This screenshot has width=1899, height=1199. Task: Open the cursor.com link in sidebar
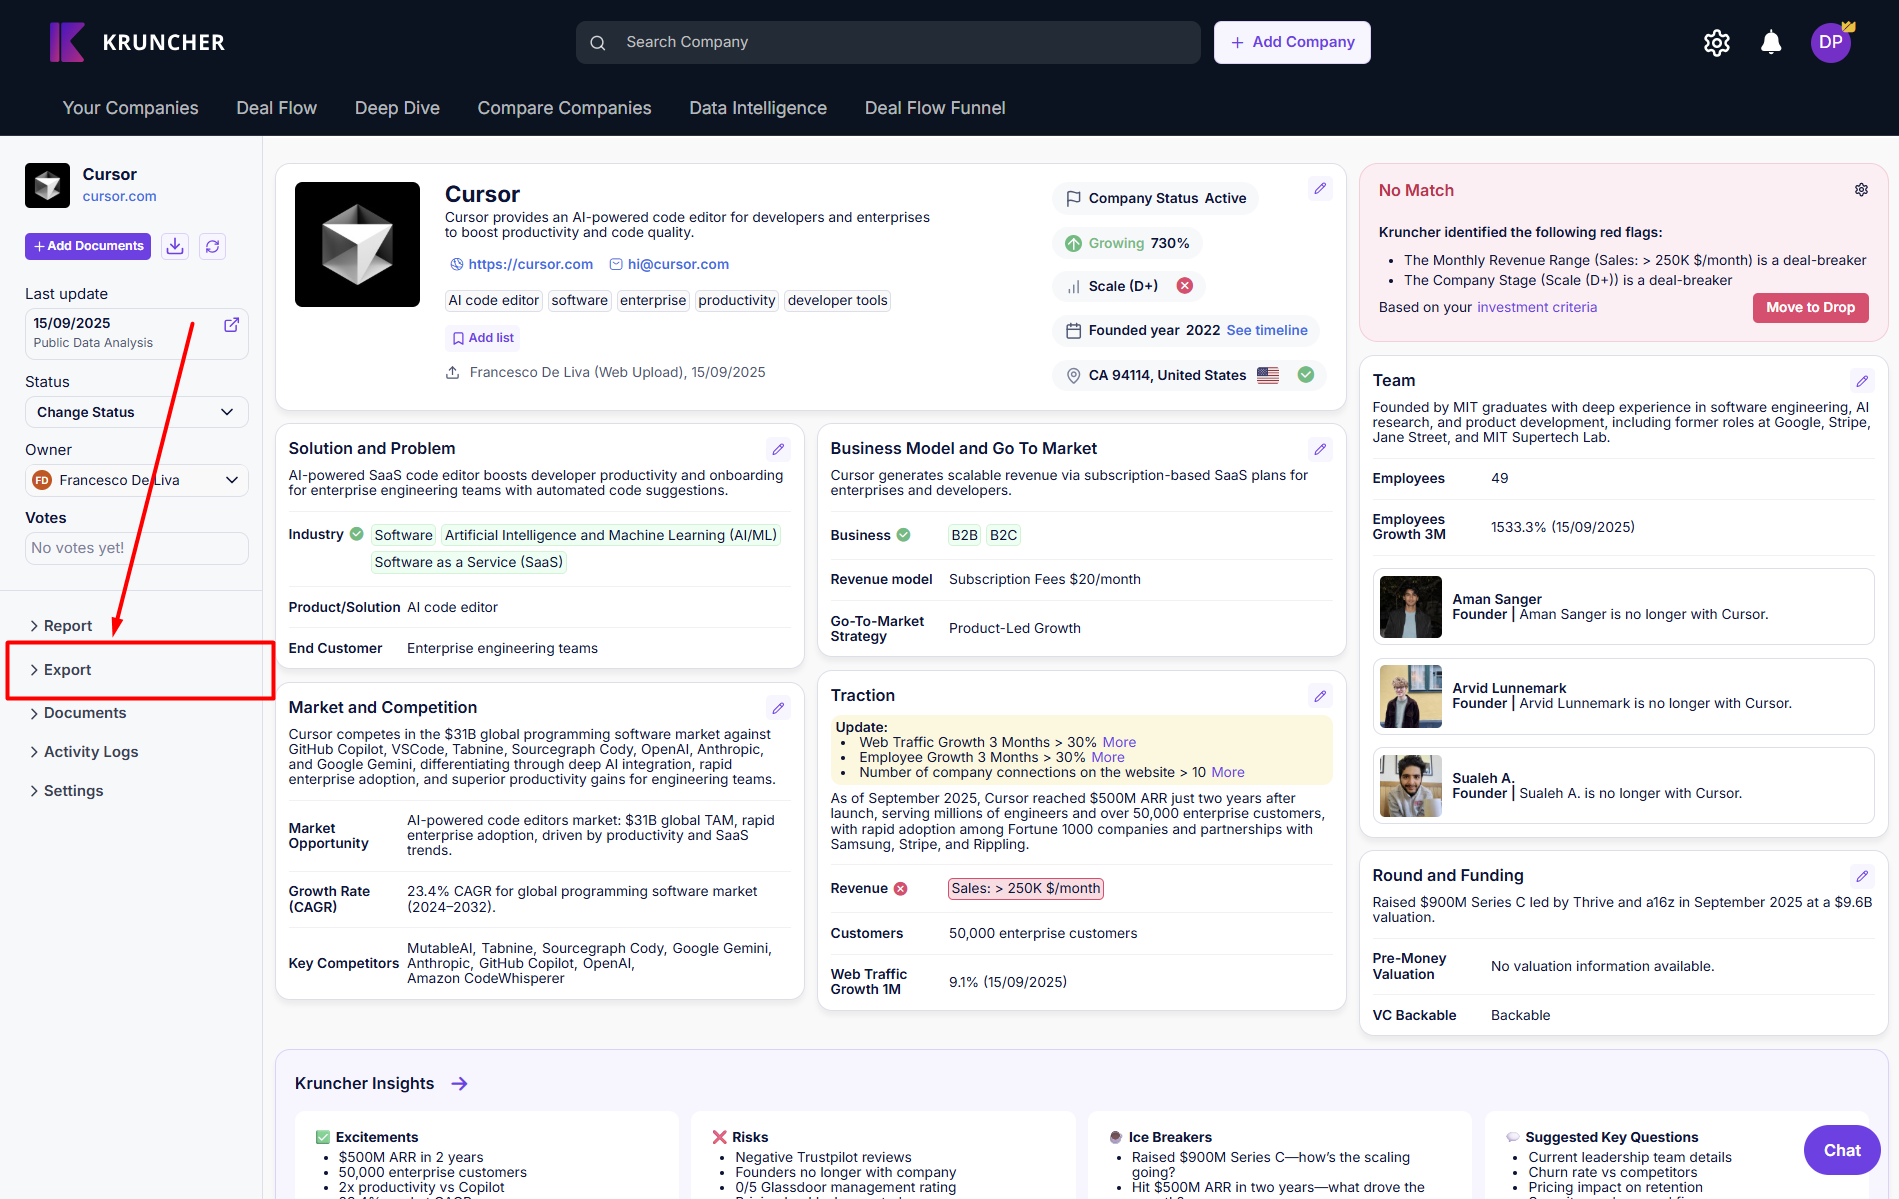coord(119,197)
